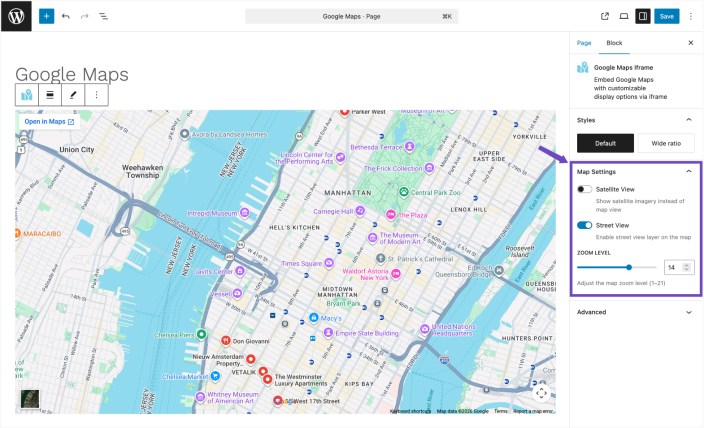Click the Javits Center marker
704x428 pixels.
coord(240,271)
